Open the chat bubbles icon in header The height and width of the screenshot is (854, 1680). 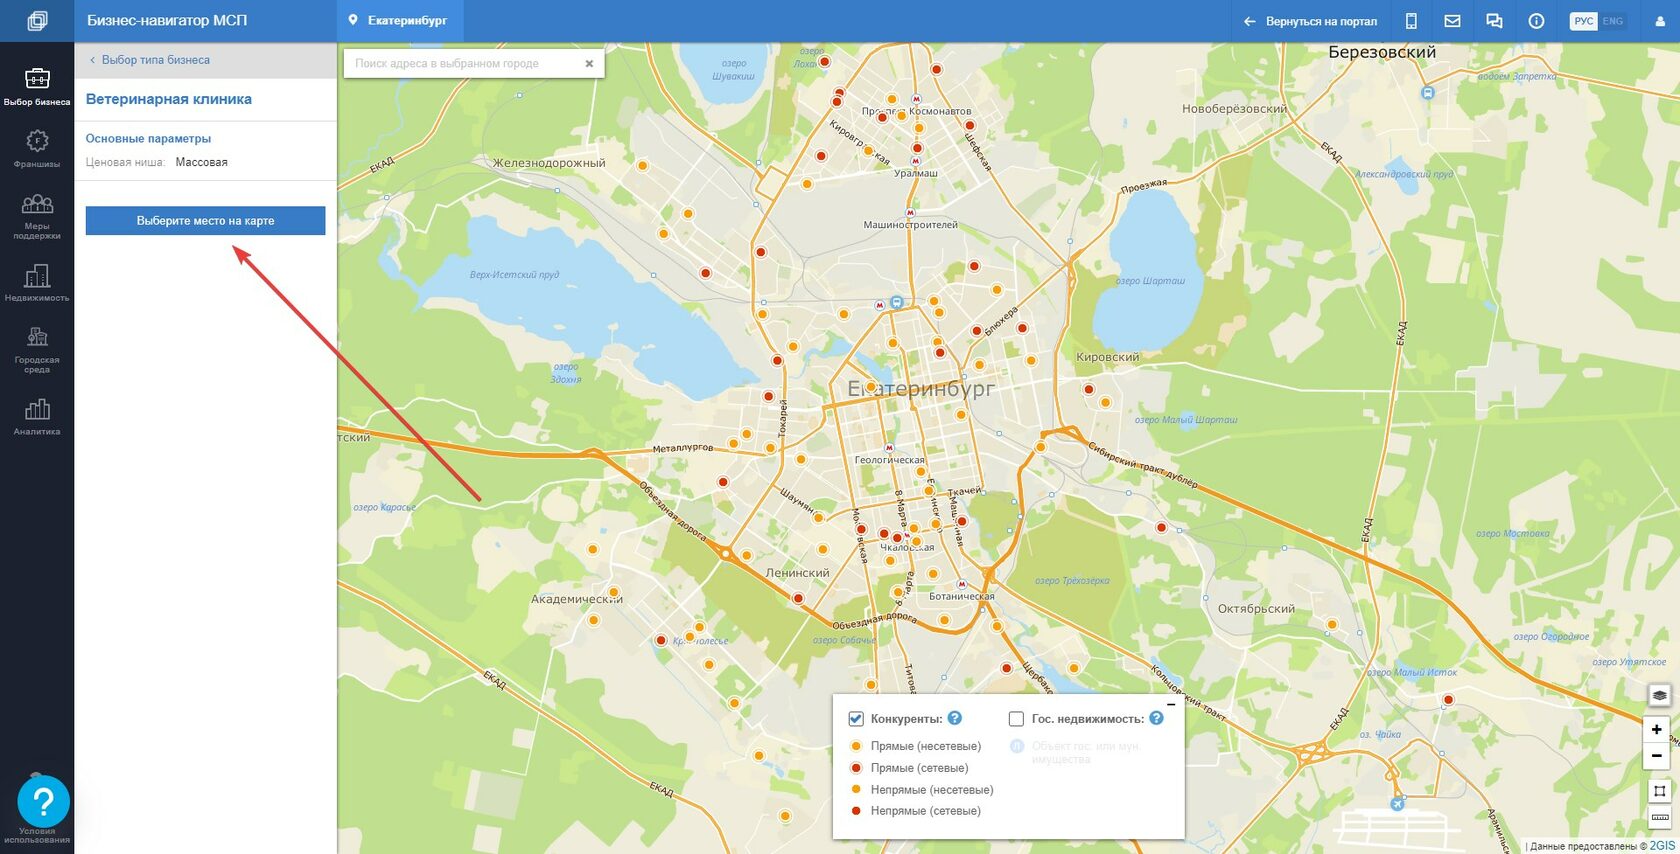click(1494, 21)
